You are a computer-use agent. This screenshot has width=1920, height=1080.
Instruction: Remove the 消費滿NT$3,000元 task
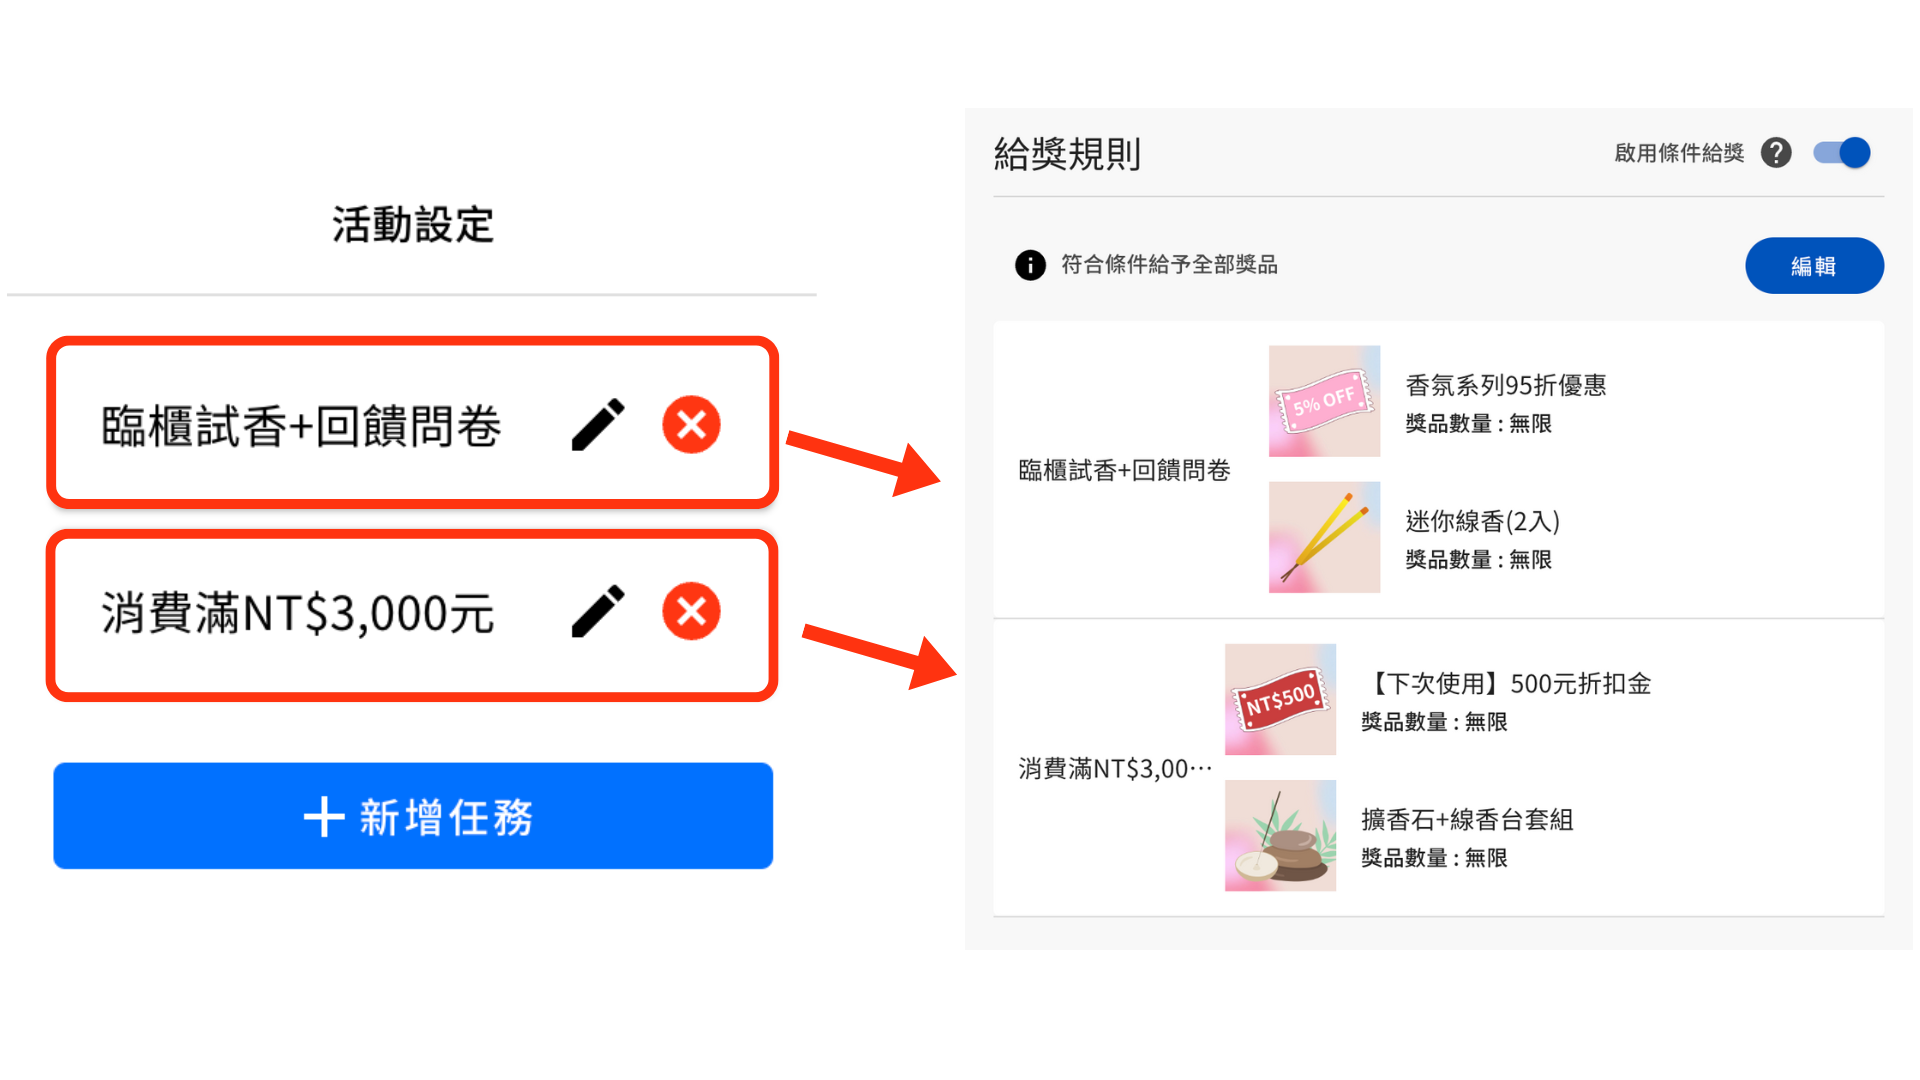pos(691,611)
